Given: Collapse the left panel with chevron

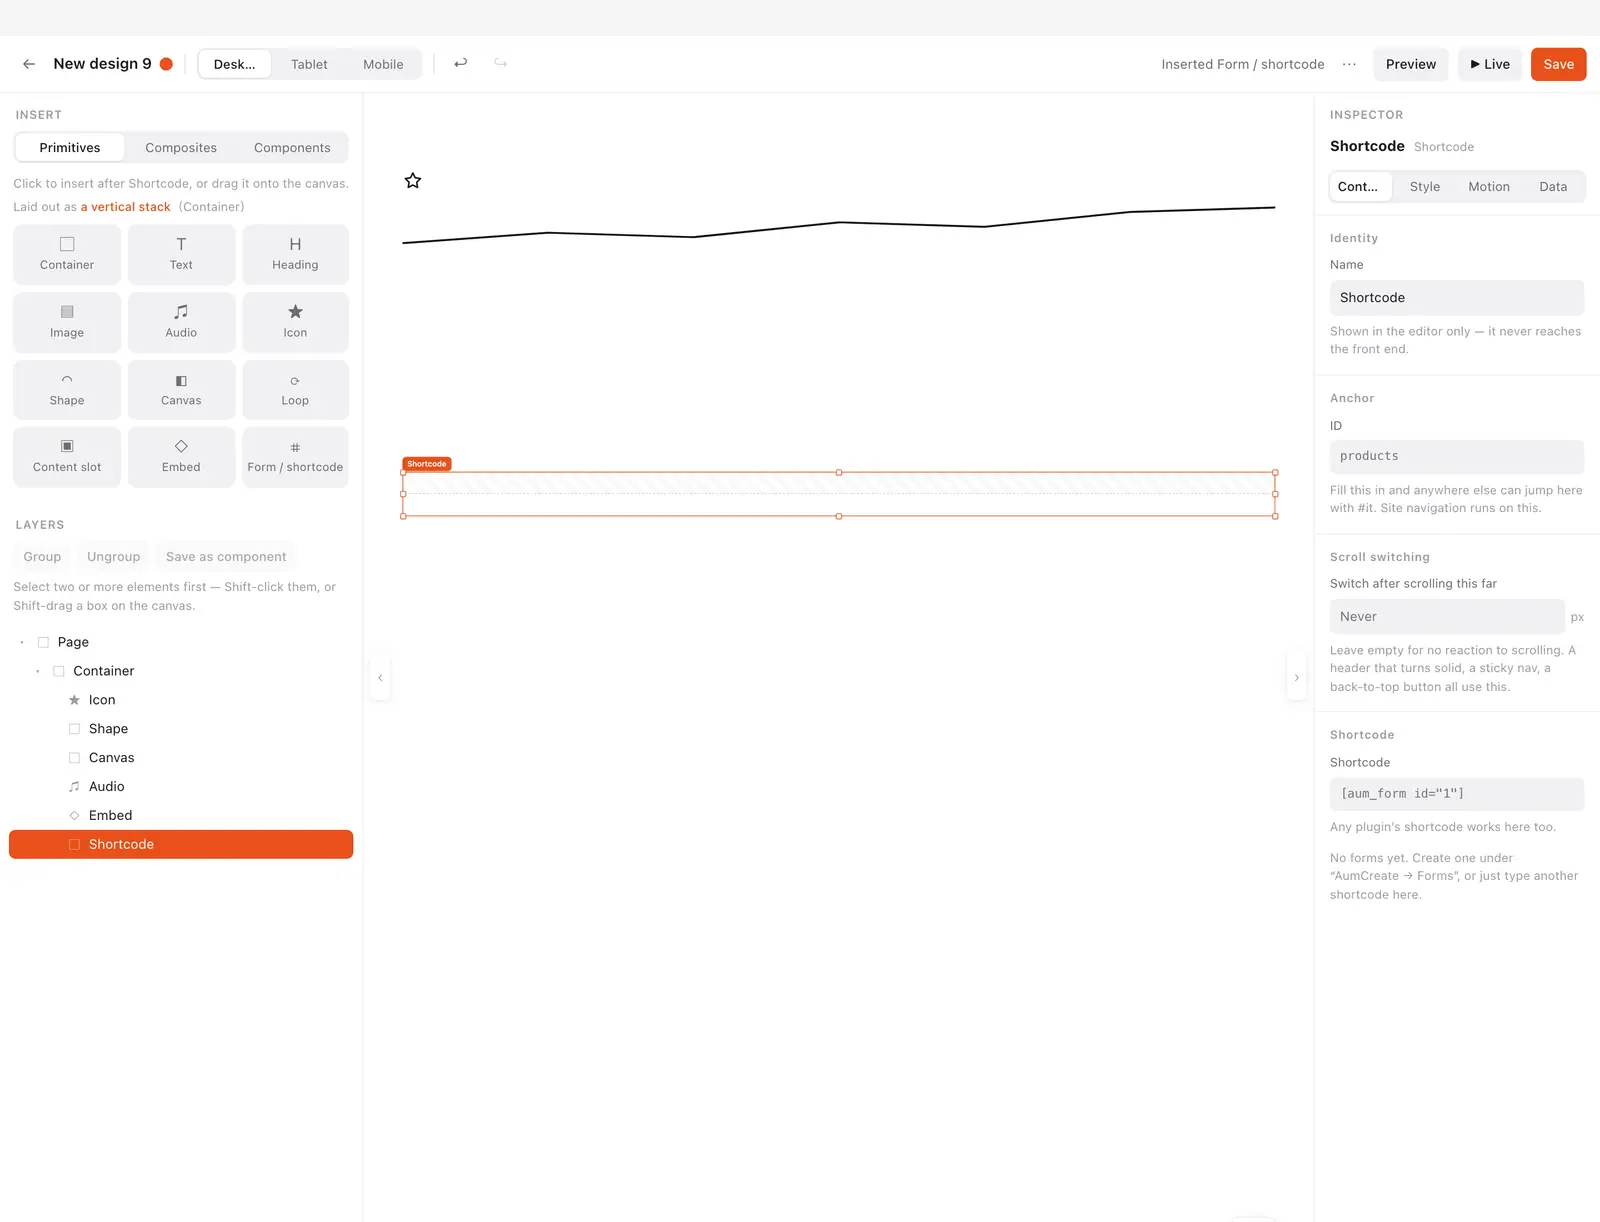Looking at the screenshot, I should pos(380,678).
